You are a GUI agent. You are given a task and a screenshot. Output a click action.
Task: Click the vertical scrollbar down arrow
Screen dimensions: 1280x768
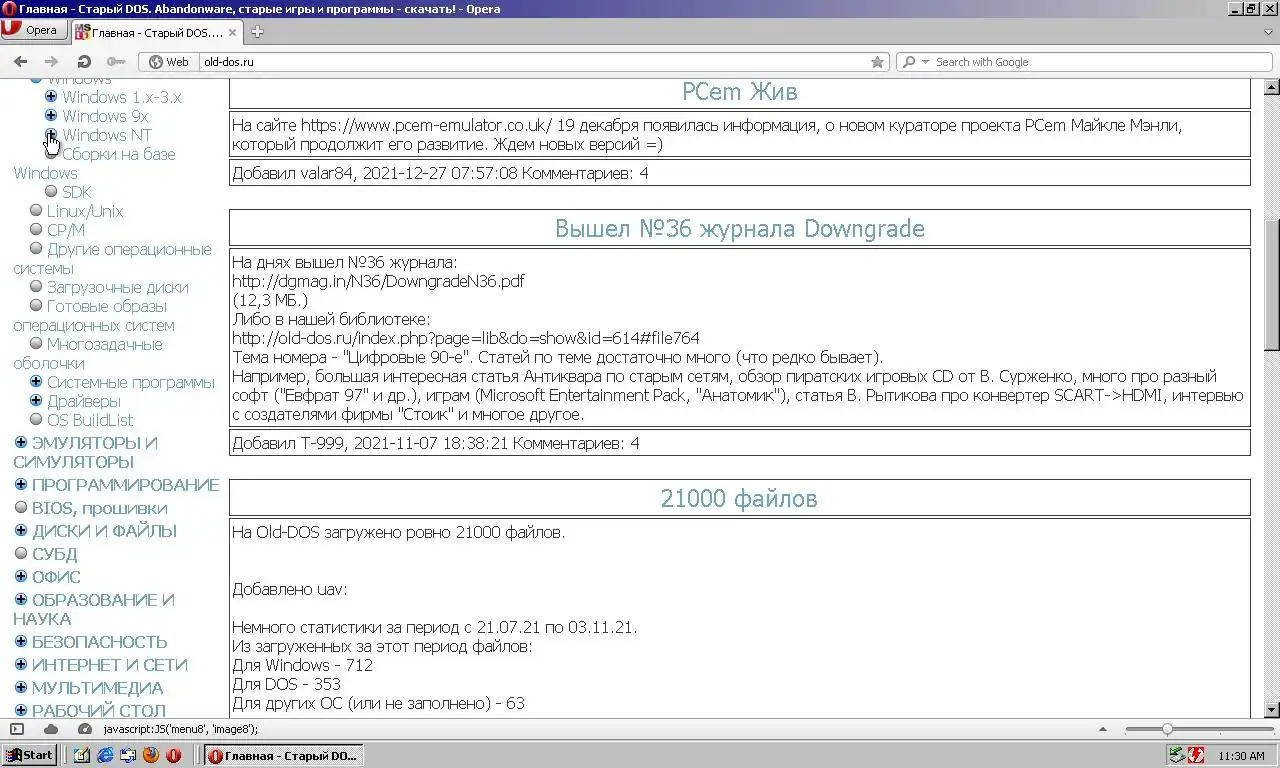pyautogui.click(x=1272, y=709)
